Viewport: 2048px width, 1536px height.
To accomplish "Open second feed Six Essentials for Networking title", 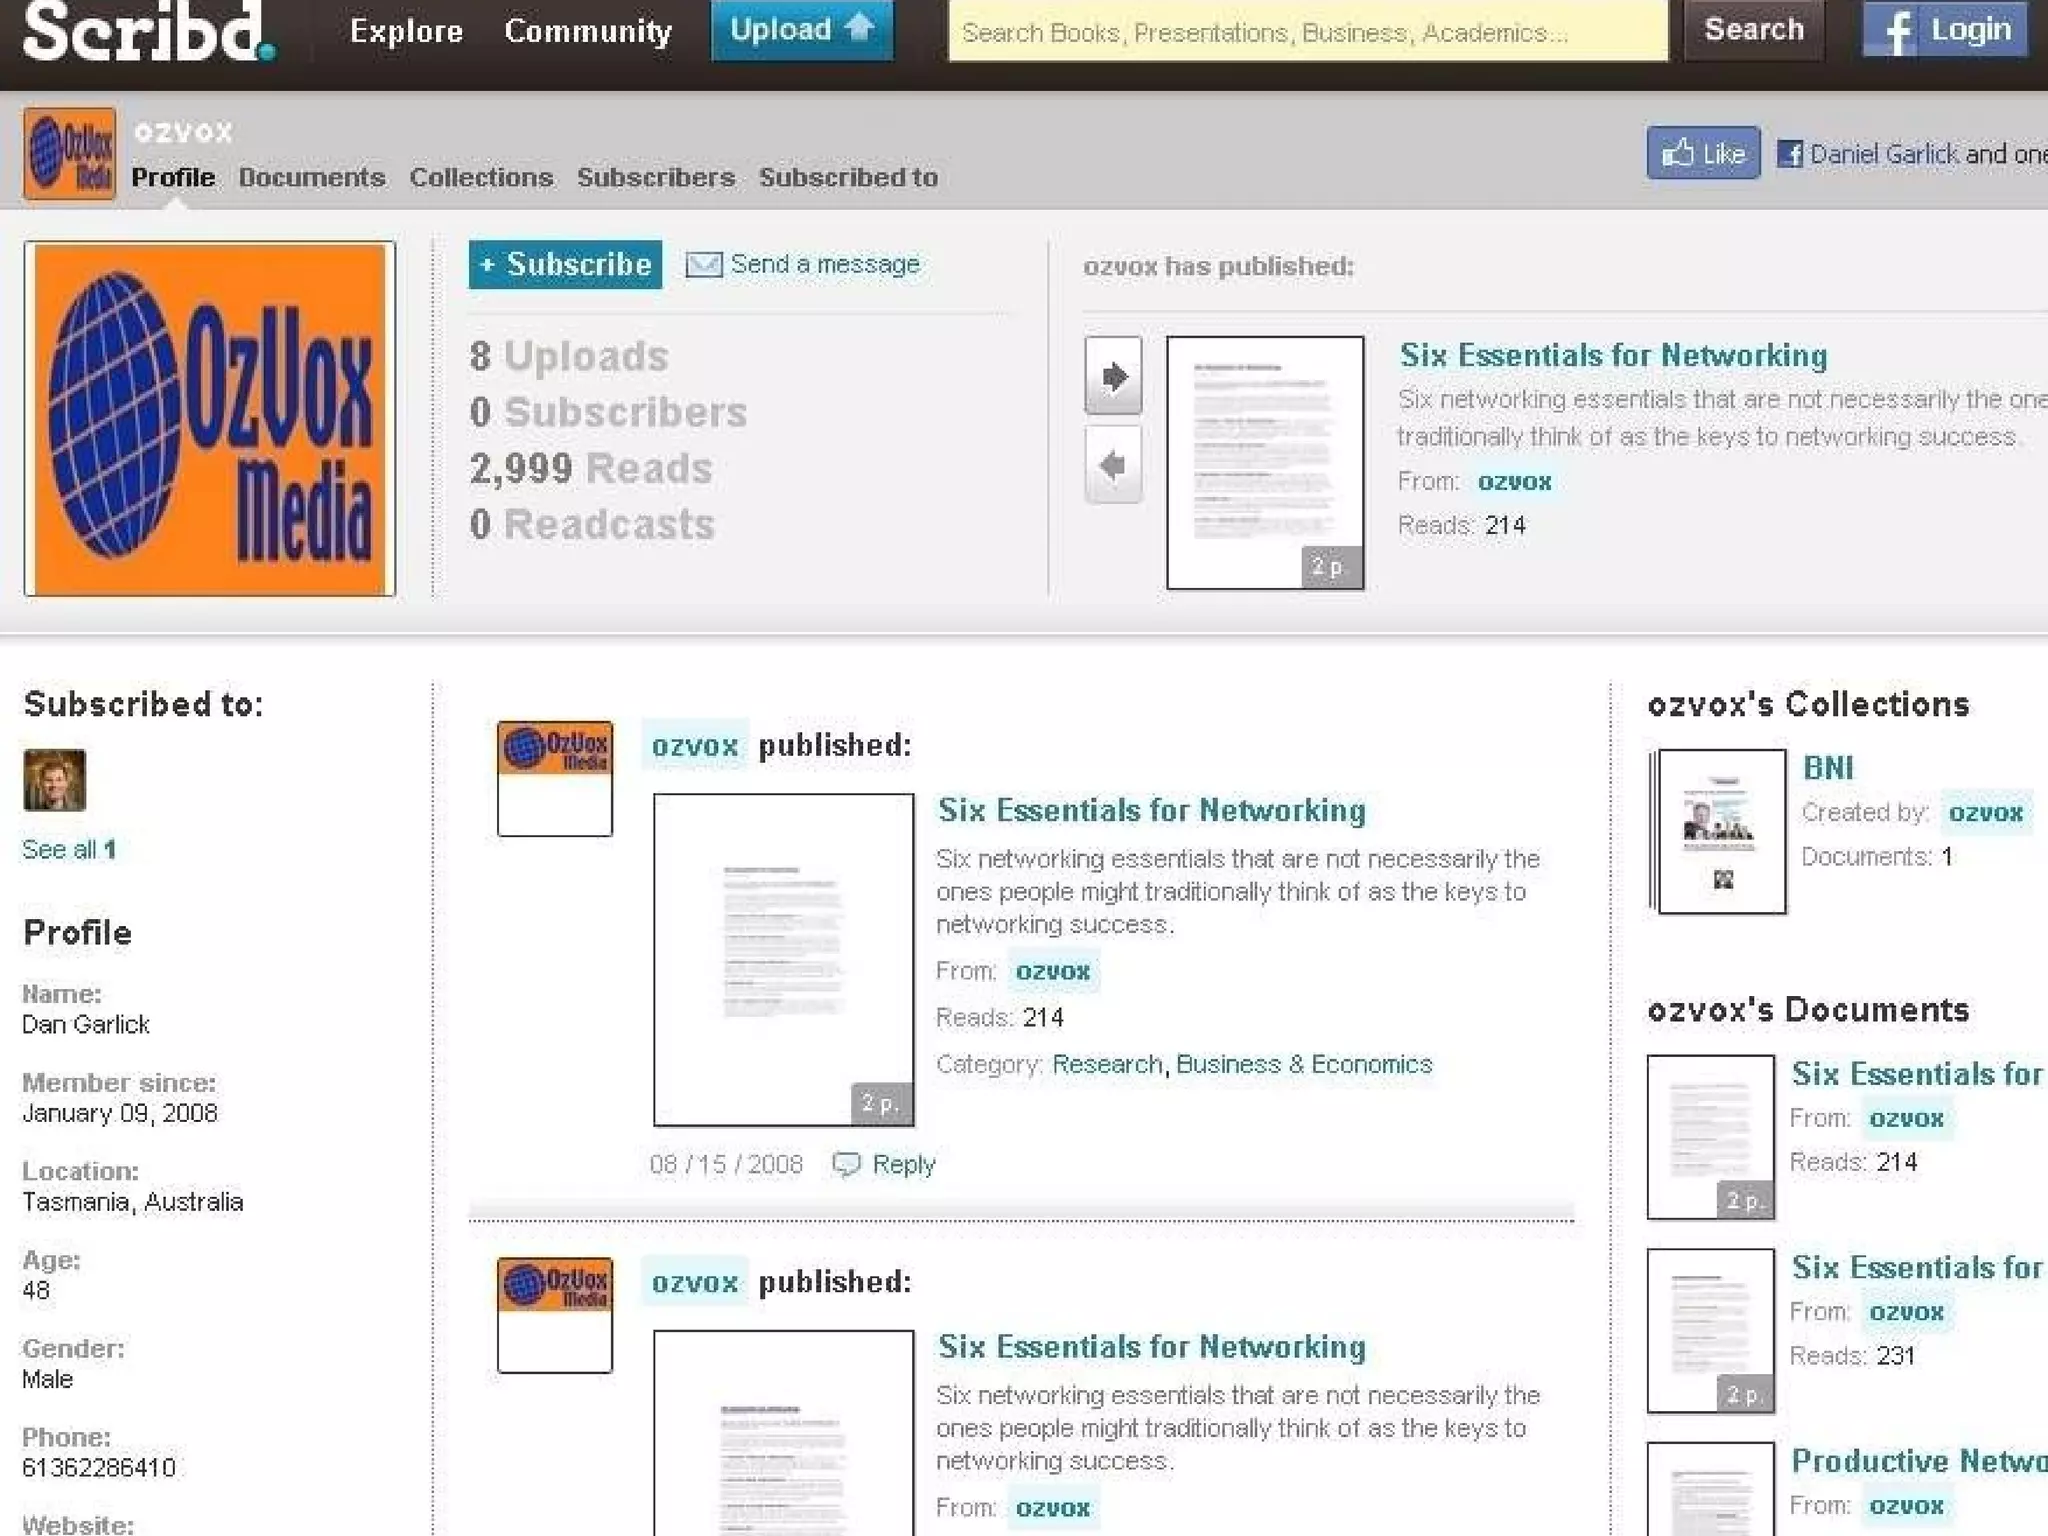I will click(1151, 1347).
